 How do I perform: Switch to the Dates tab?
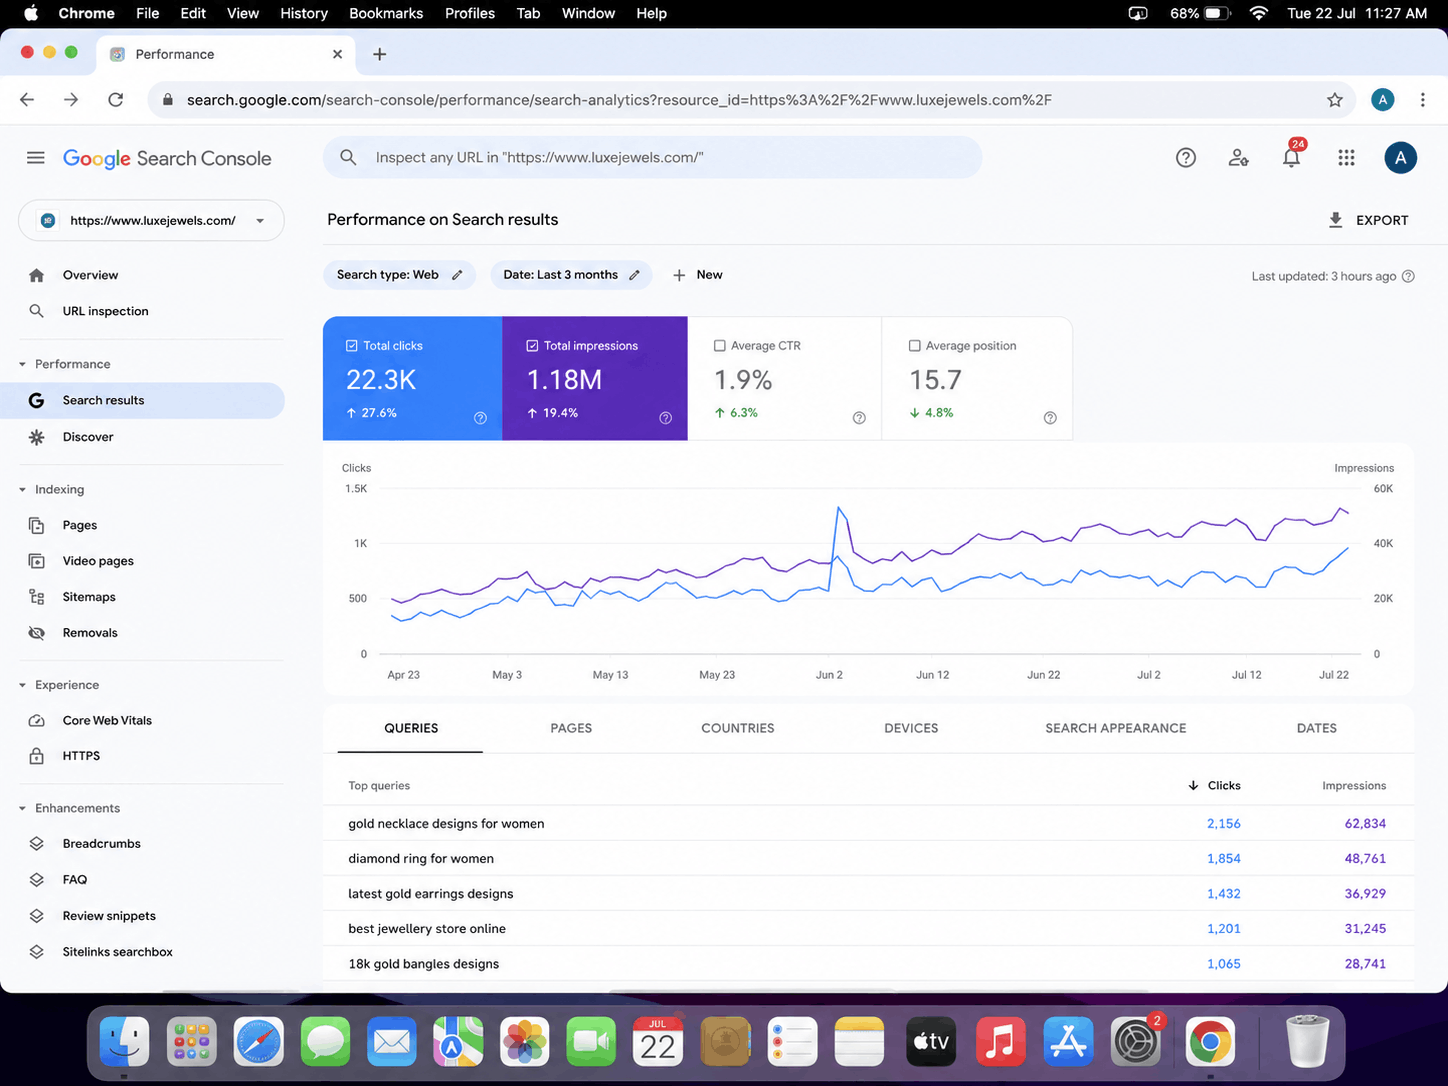tap(1316, 728)
